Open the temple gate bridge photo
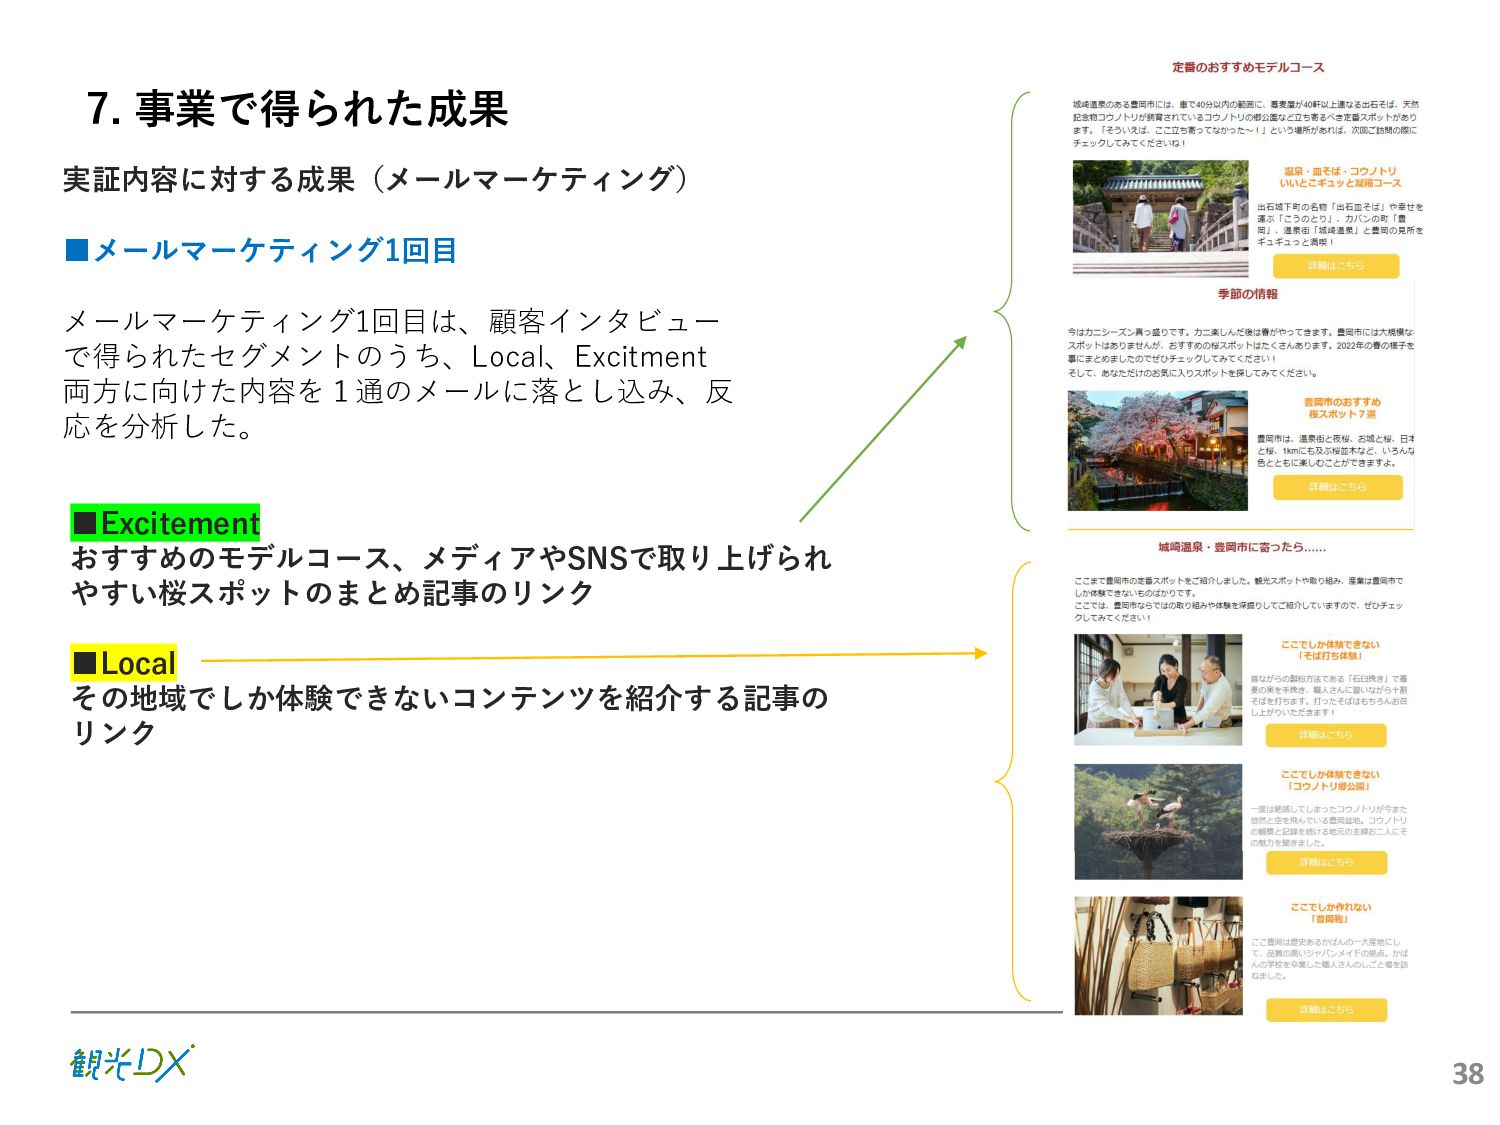1500x1125 pixels. point(1160,218)
